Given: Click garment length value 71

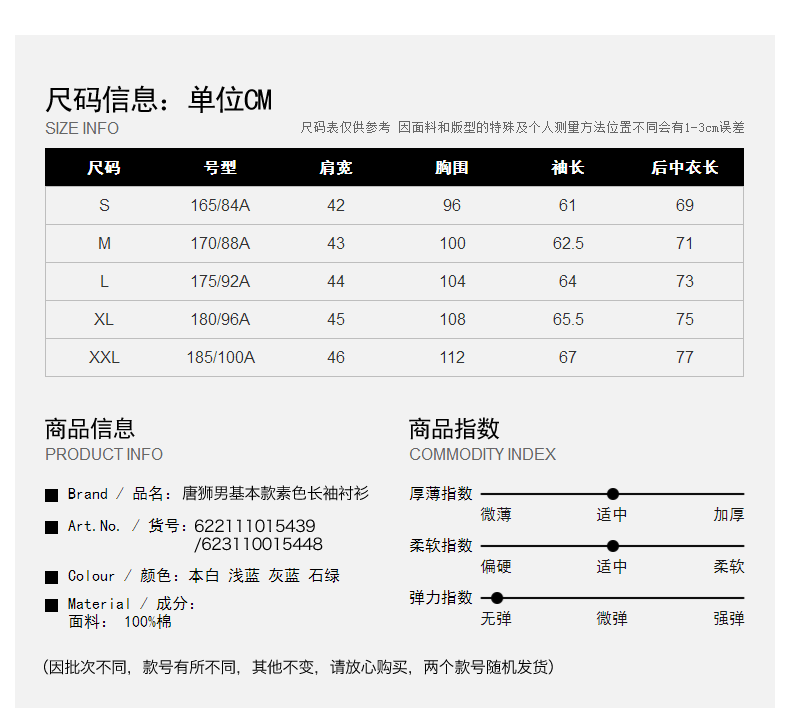Looking at the screenshot, I should pos(685,243).
